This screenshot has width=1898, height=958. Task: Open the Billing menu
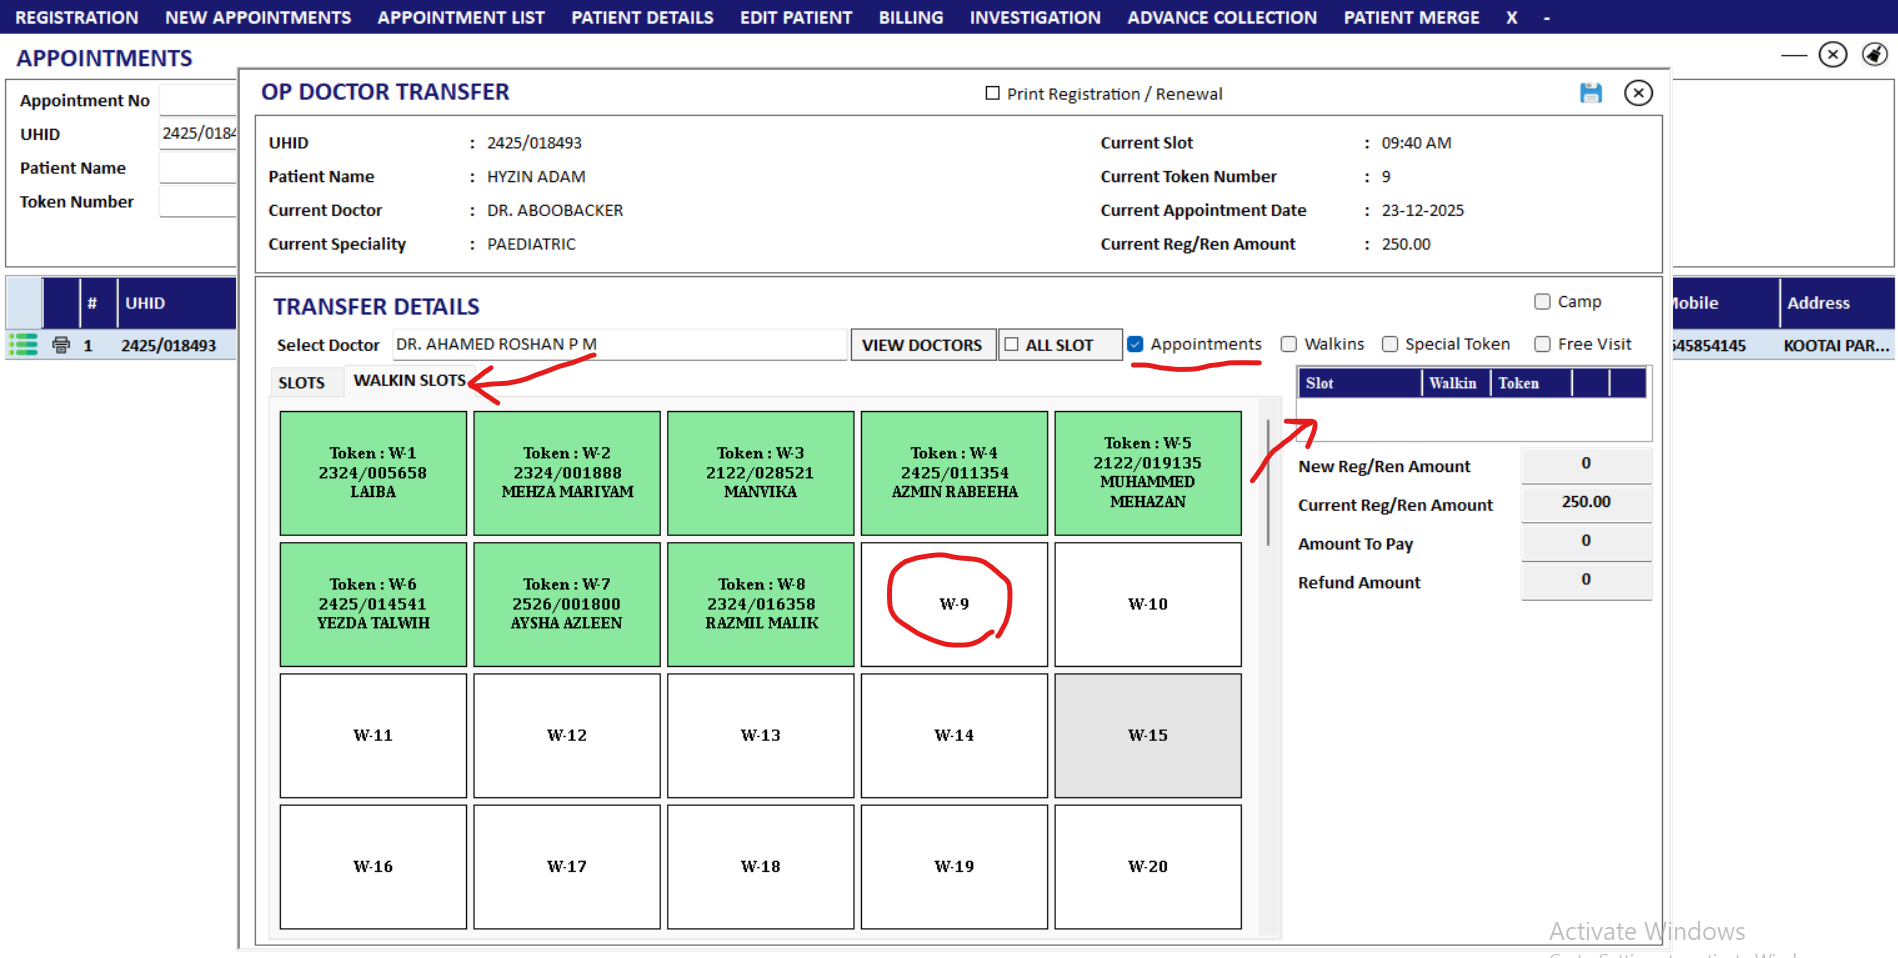910,17
